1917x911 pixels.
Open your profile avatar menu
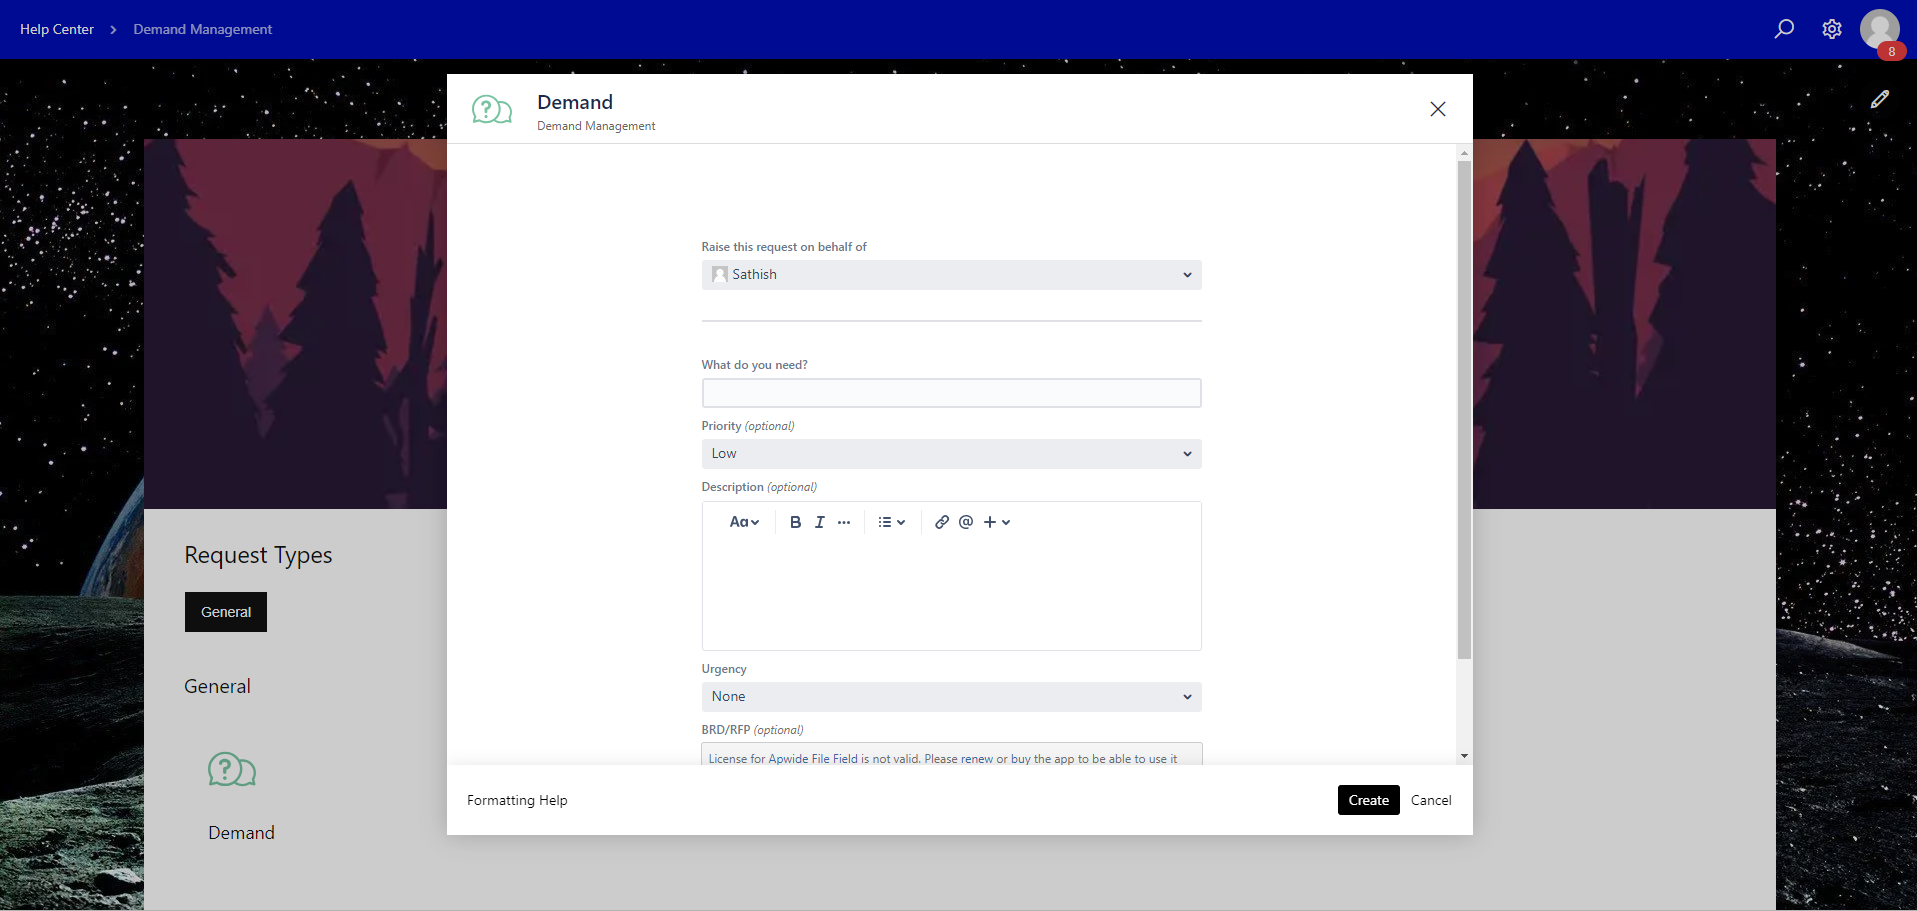(x=1881, y=29)
